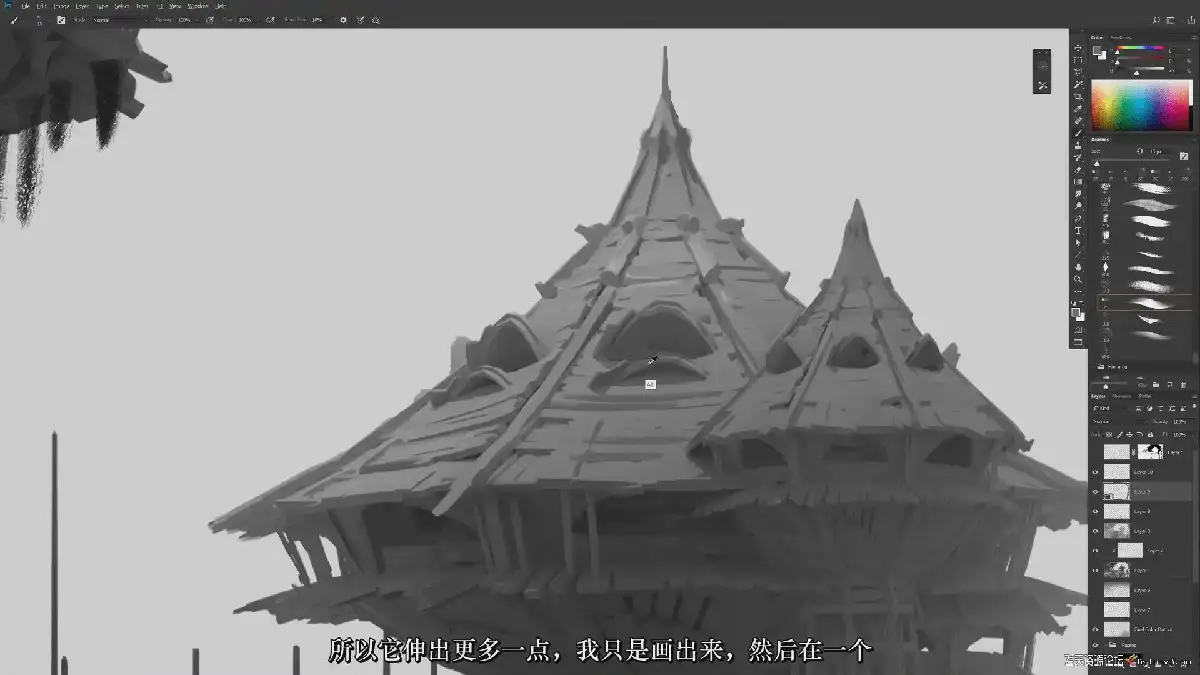Select the Clone Stamp tool
1200x675 pixels.
pyautogui.click(x=1078, y=145)
